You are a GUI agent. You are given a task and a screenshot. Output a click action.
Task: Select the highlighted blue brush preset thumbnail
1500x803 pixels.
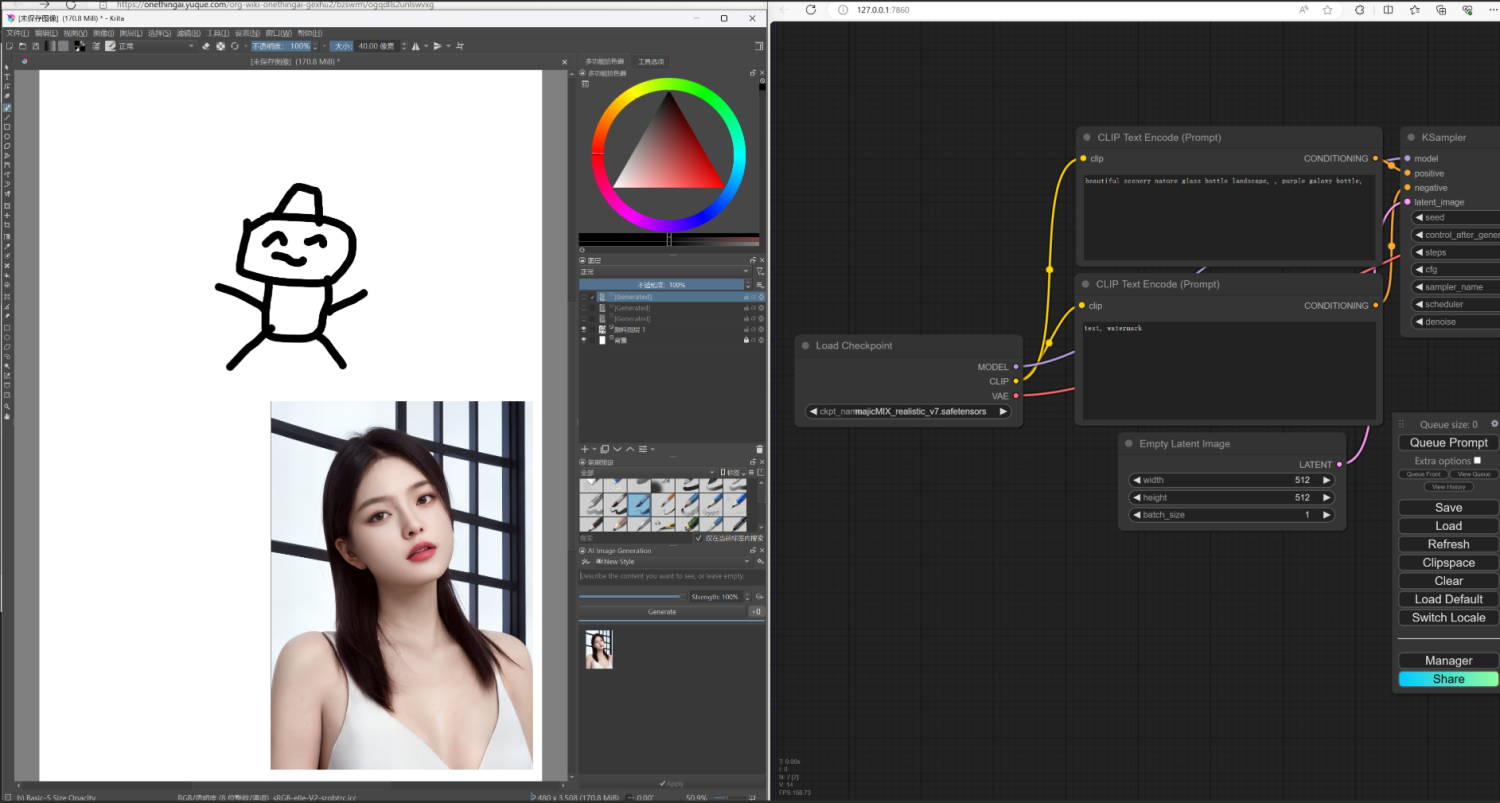click(x=639, y=504)
